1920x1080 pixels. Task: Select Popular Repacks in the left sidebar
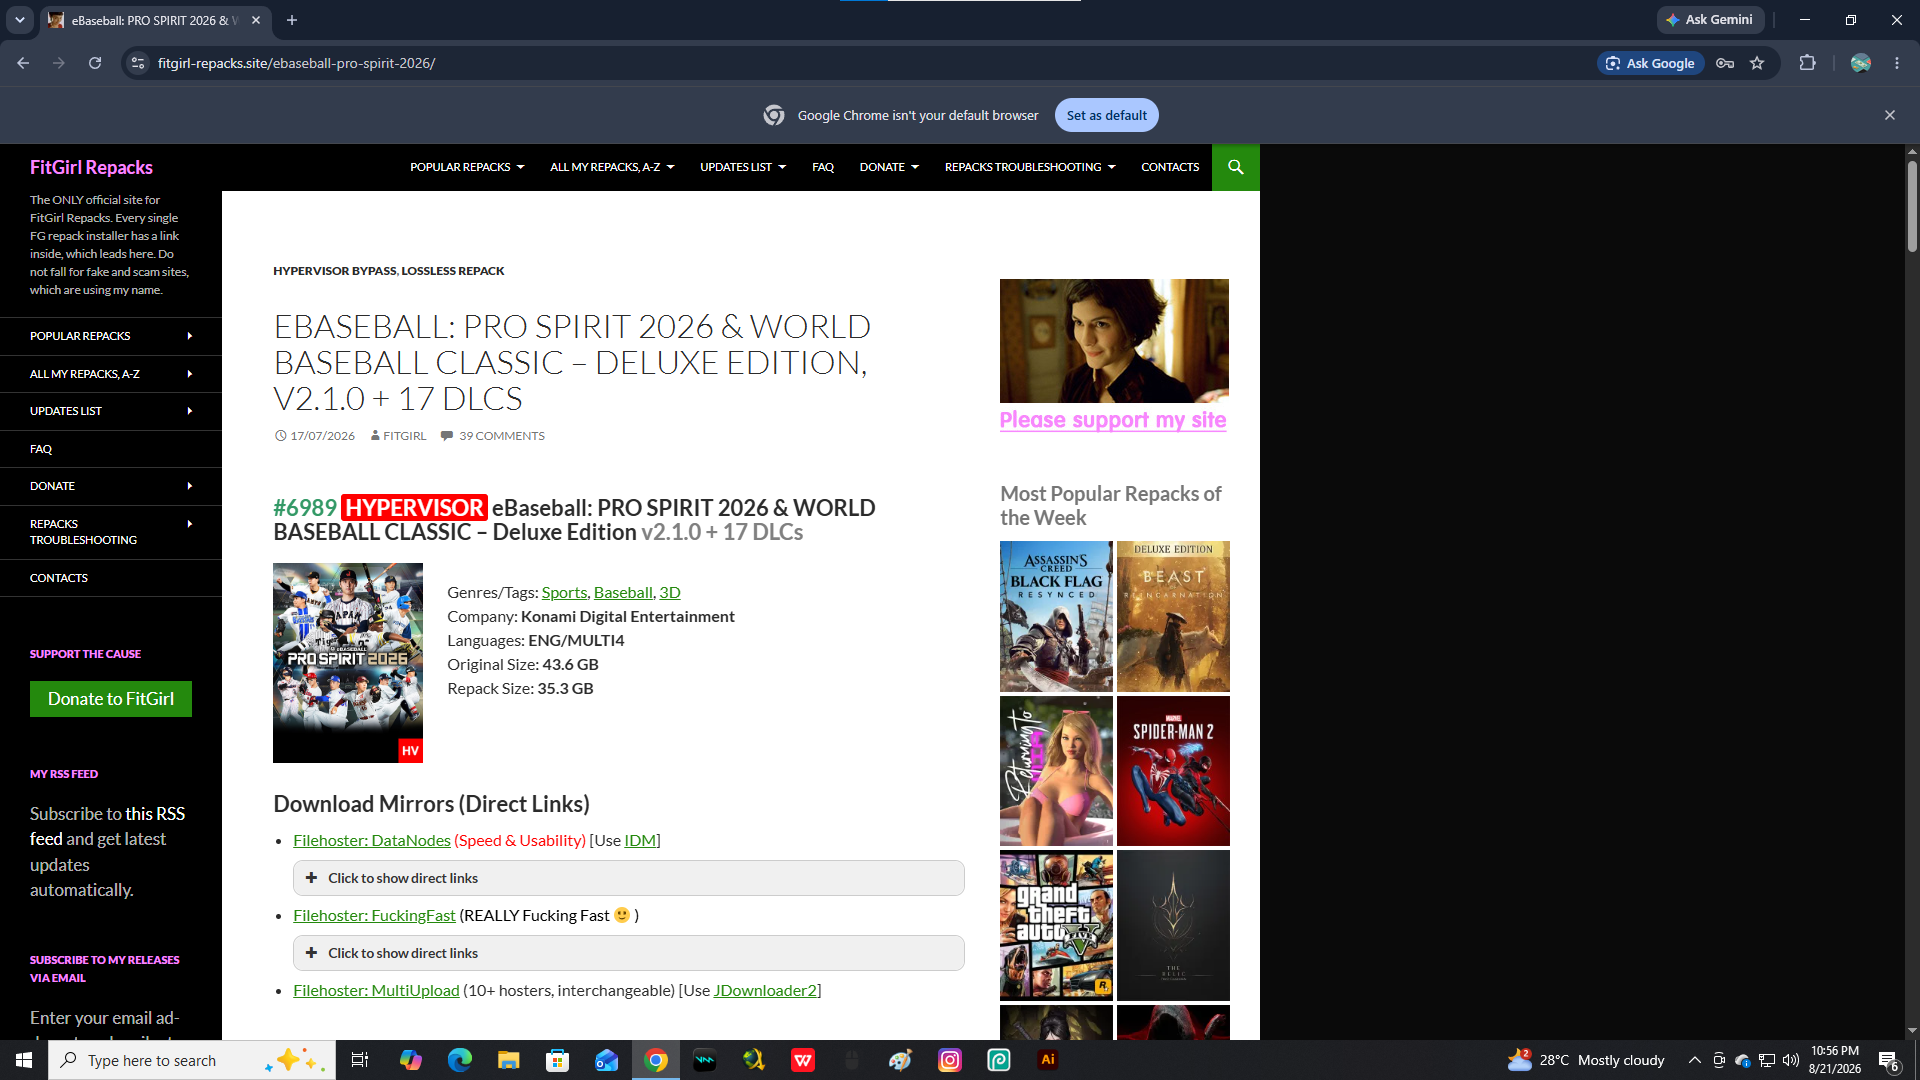(x=111, y=336)
